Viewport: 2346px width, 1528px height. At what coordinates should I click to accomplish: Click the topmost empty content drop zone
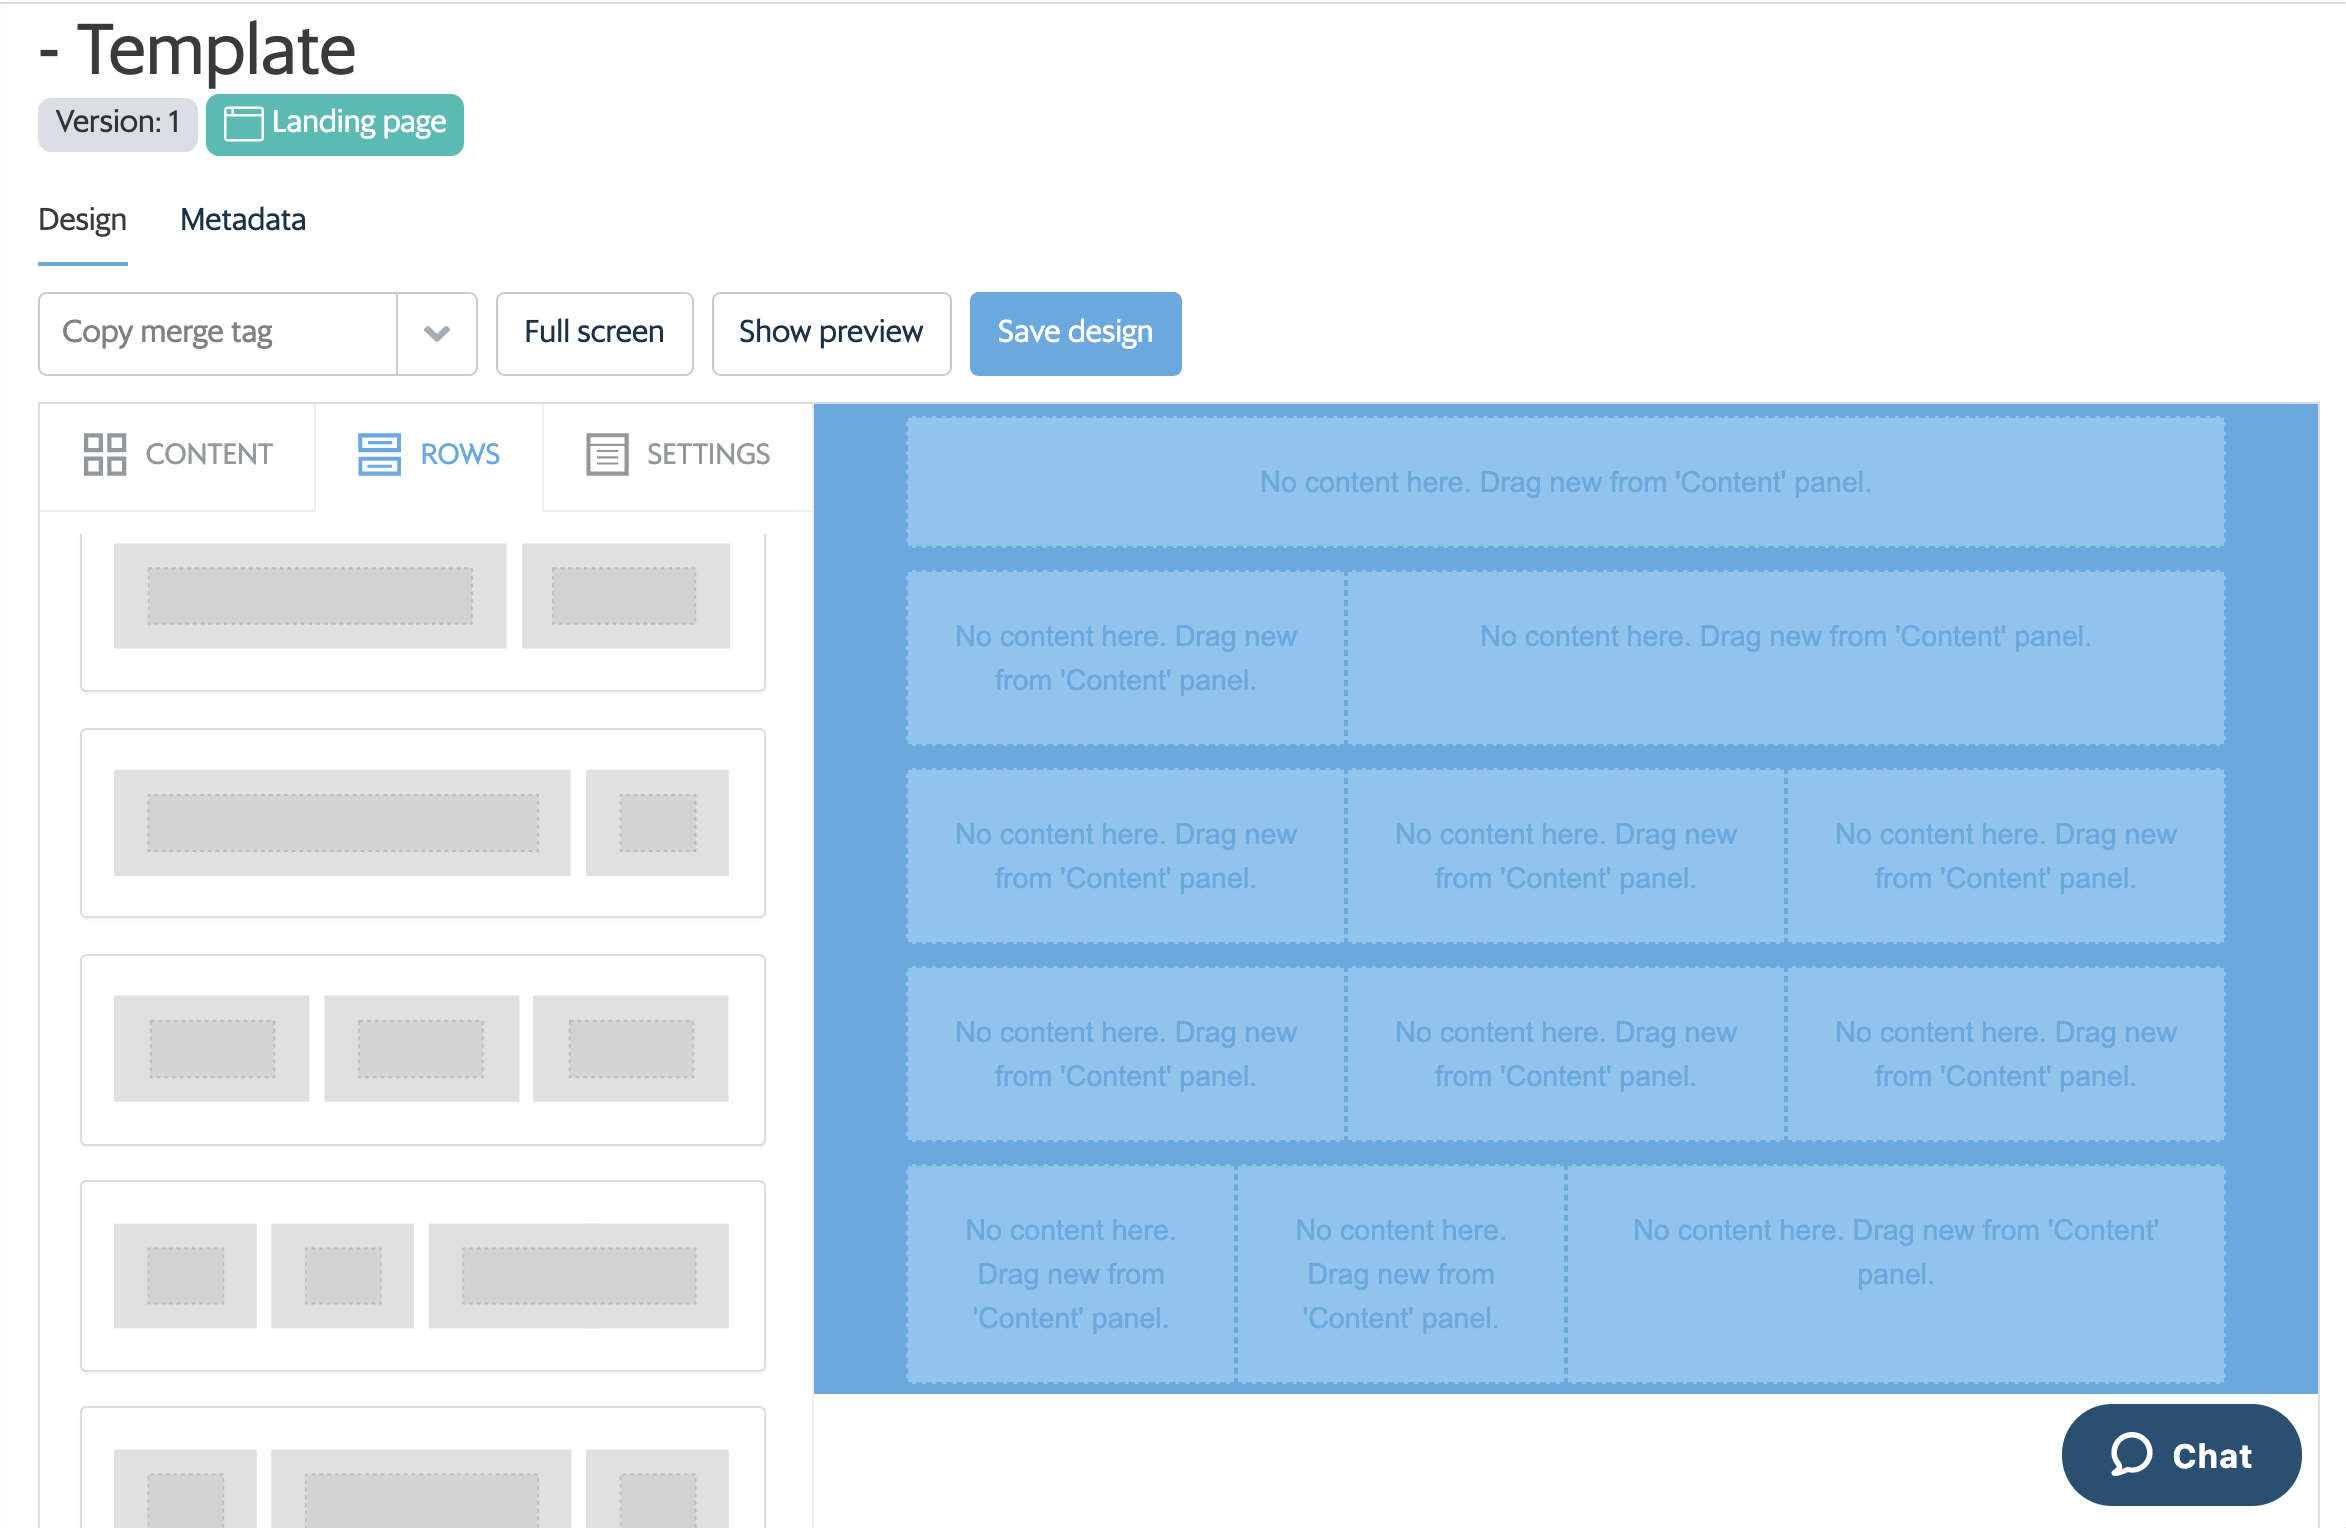tap(1565, 482)
